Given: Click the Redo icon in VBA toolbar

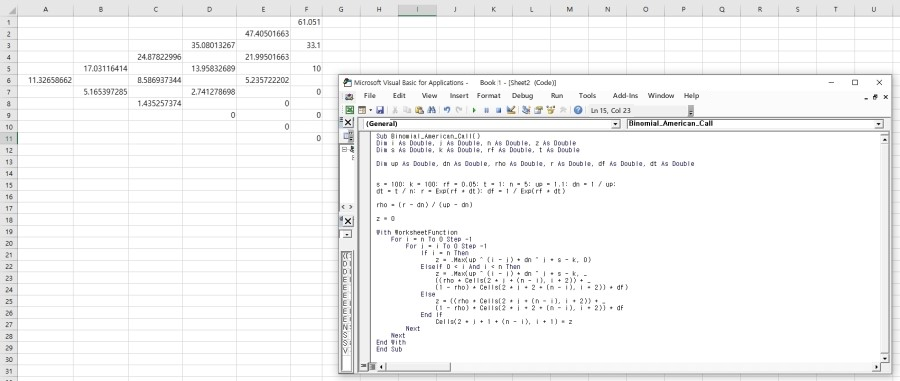Looking at the screenshot, I should pyautogui.click(x=459, y=110).
